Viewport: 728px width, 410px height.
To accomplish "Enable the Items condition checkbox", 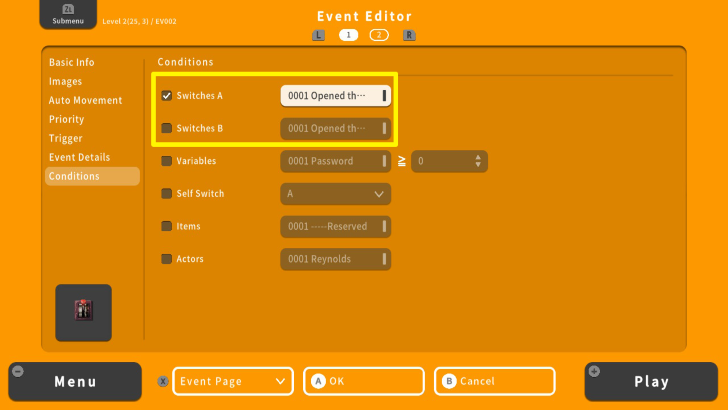I will [167, 226].
